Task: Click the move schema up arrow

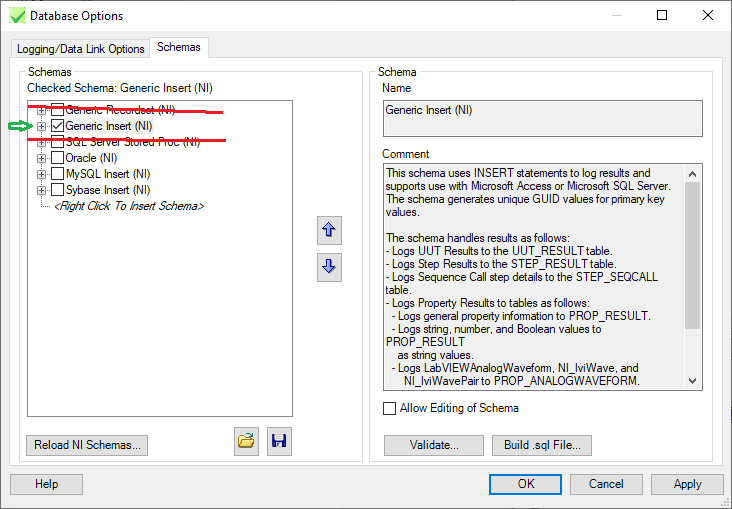Action: (x=329, y=231)
